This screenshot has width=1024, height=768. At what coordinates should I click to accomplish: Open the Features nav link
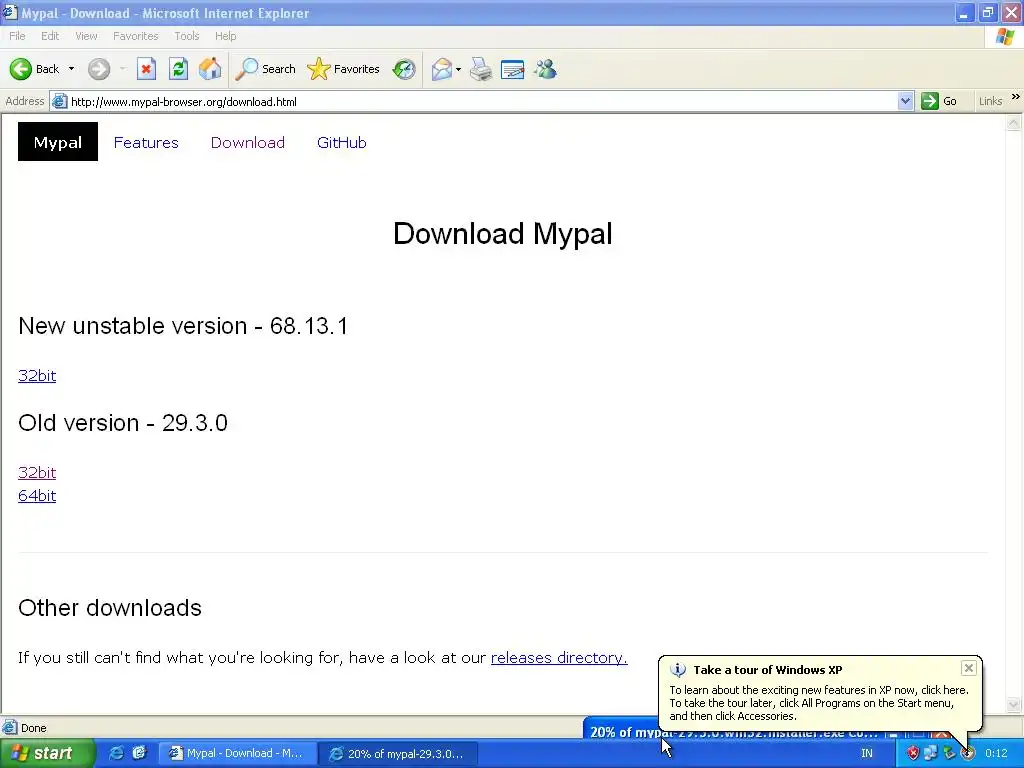146,142
